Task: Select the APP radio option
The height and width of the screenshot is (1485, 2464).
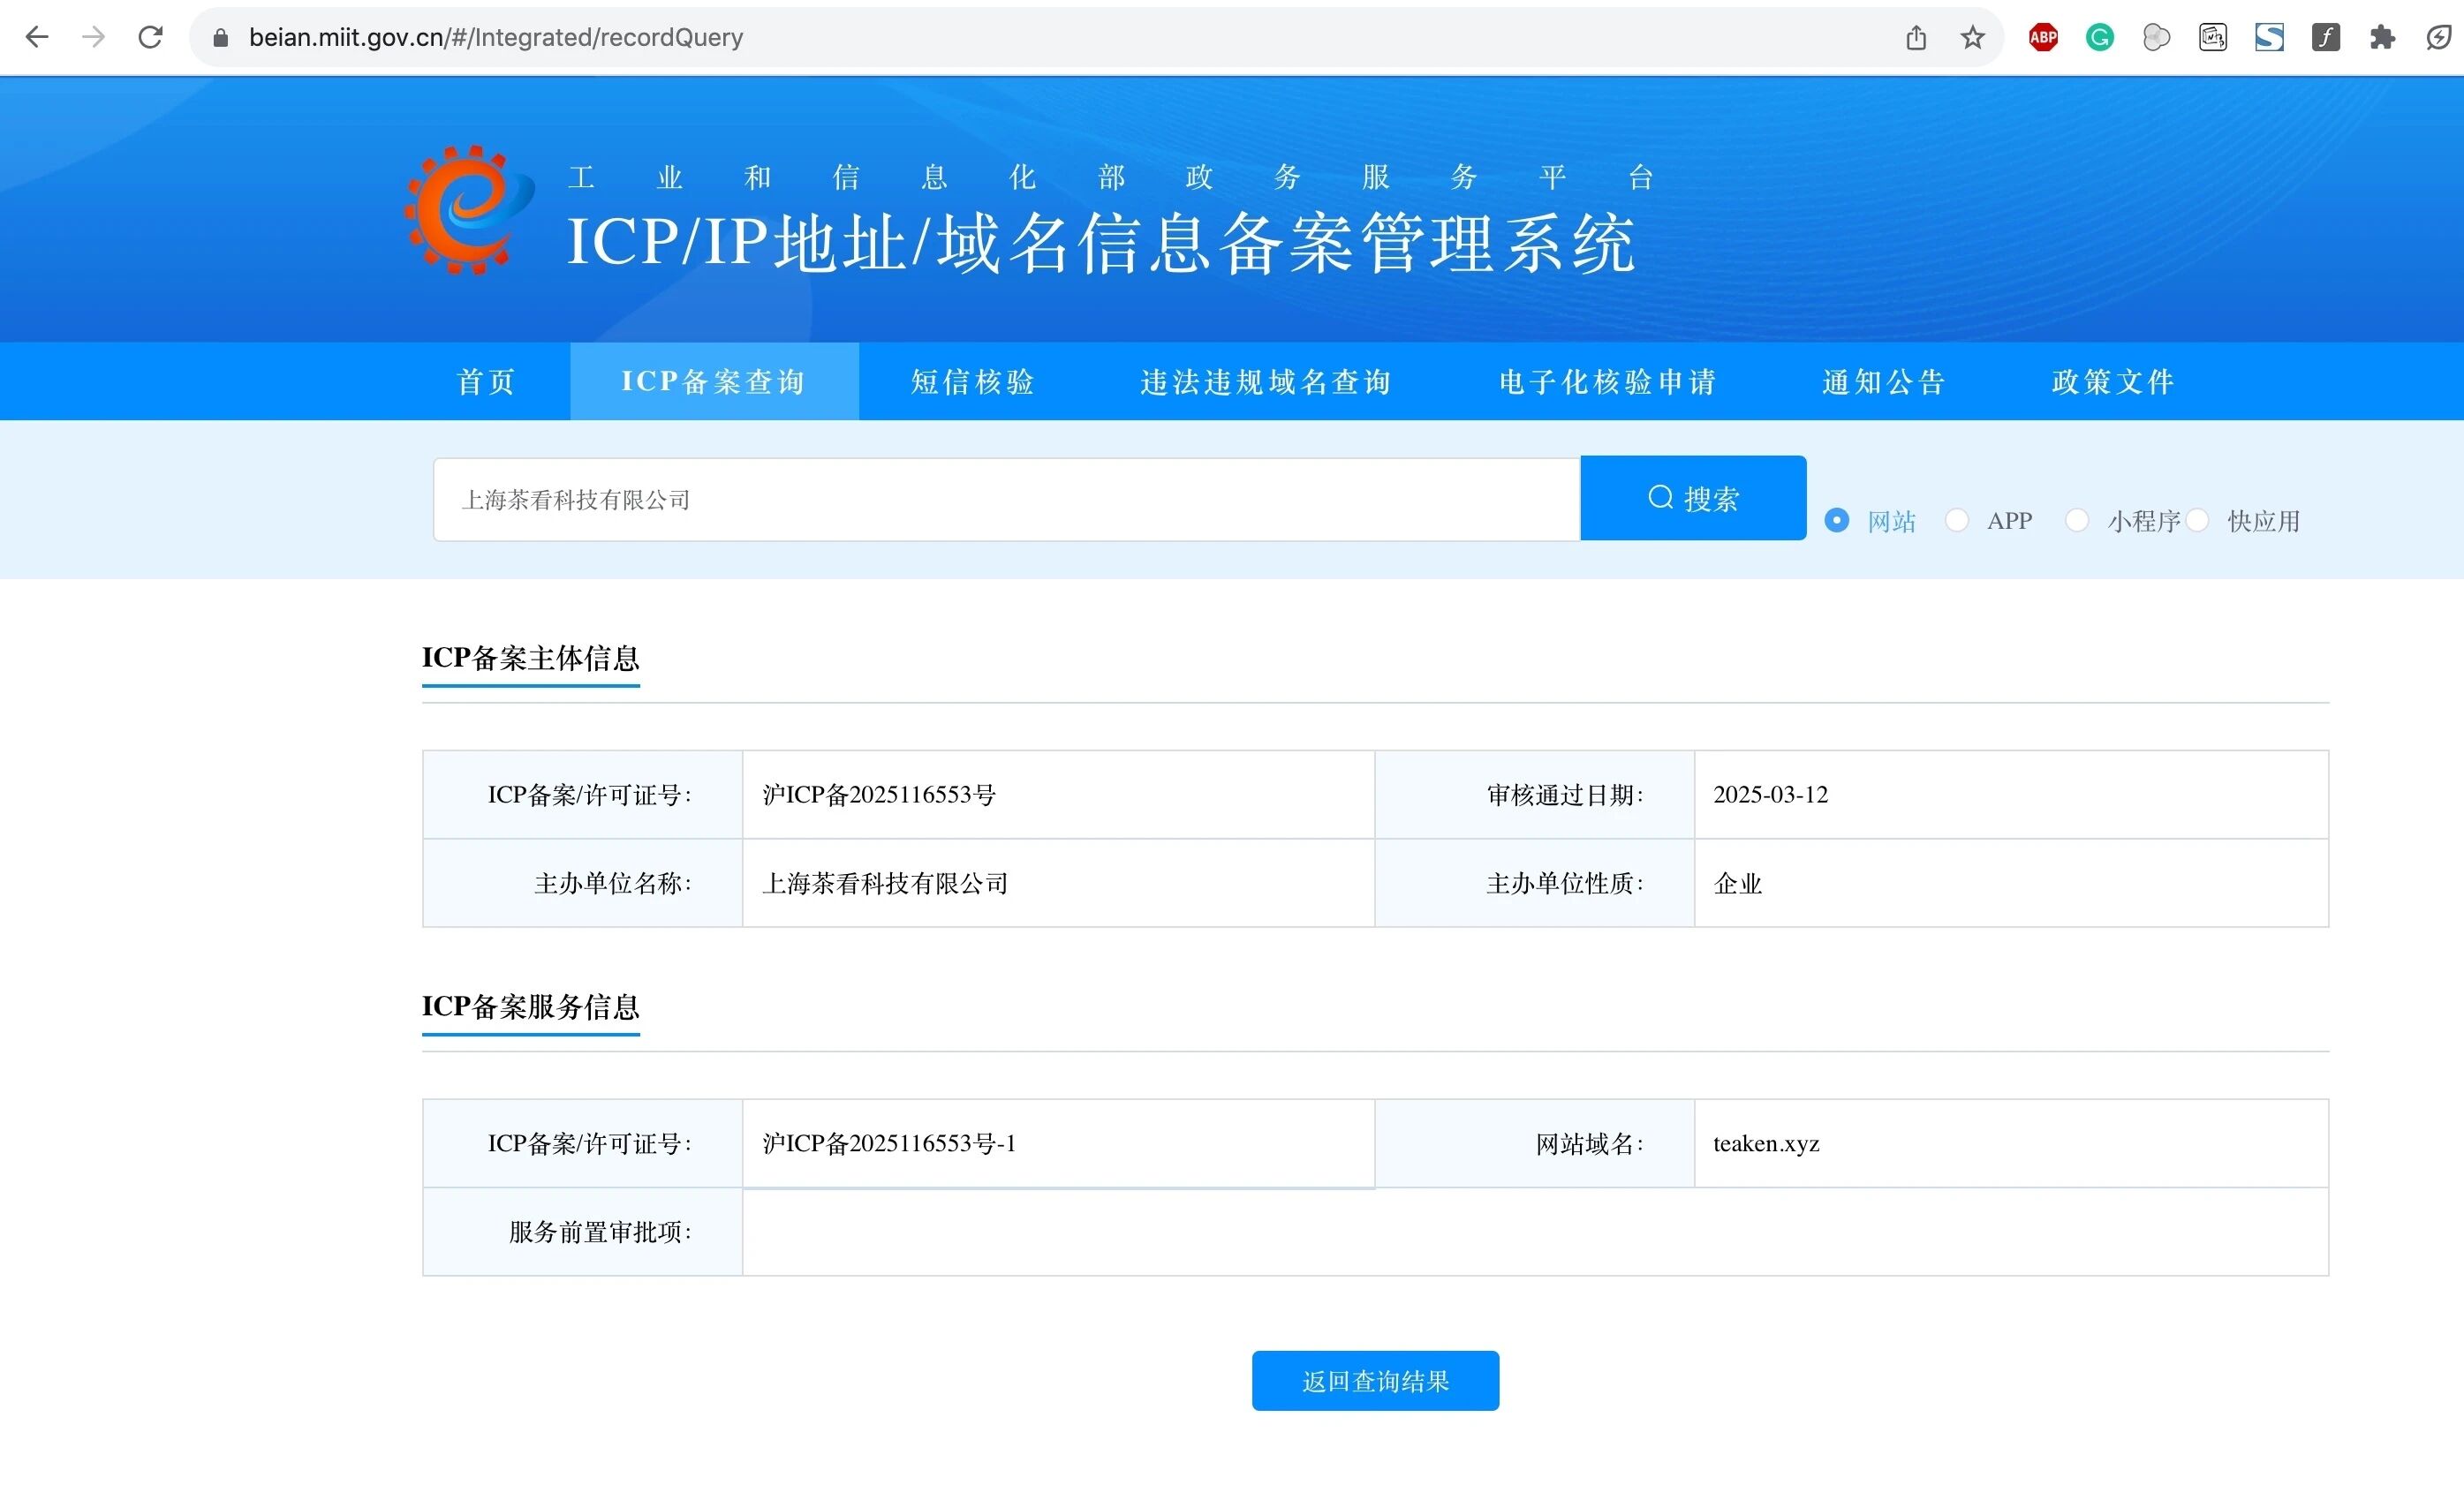Action: tap(1957, 520)
